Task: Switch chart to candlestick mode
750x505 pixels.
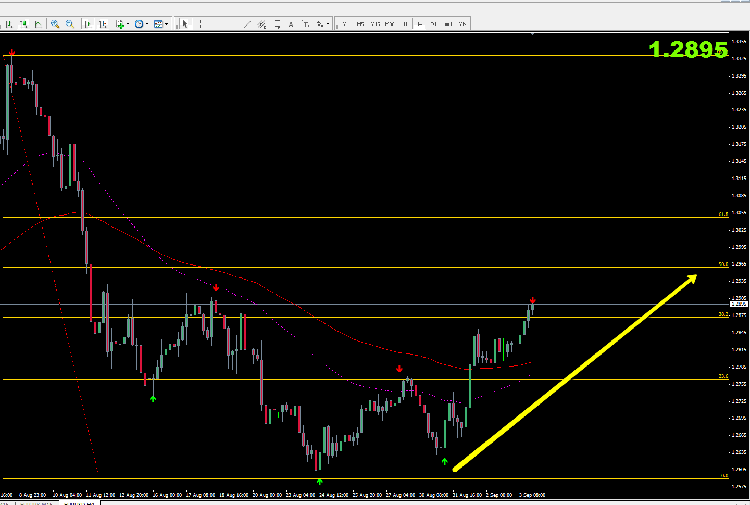Action: [23, 23]
